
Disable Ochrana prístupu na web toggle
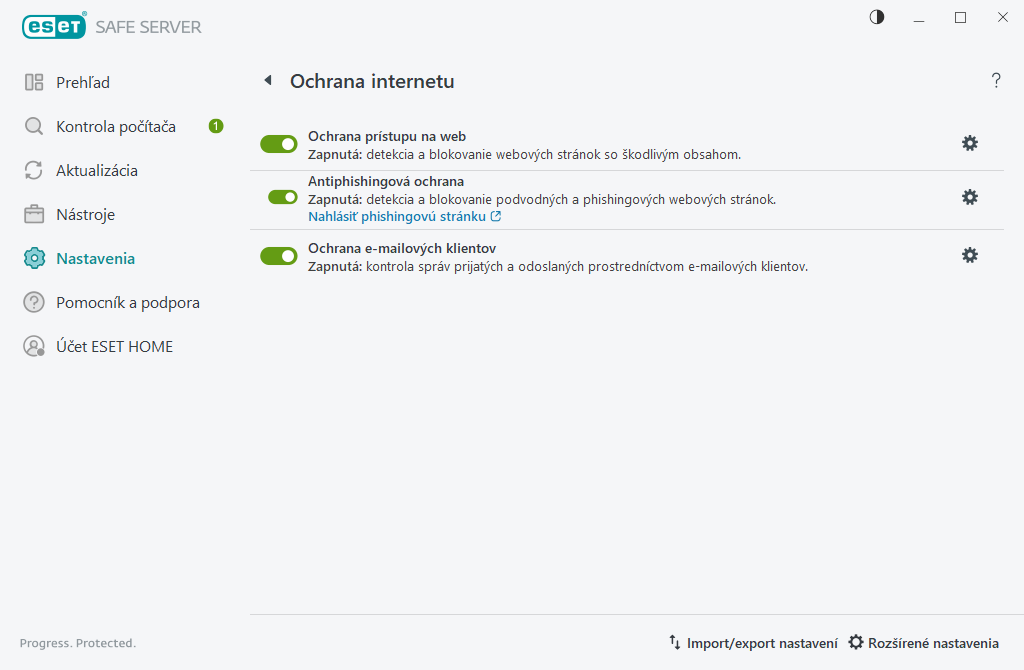click(279, 145)
